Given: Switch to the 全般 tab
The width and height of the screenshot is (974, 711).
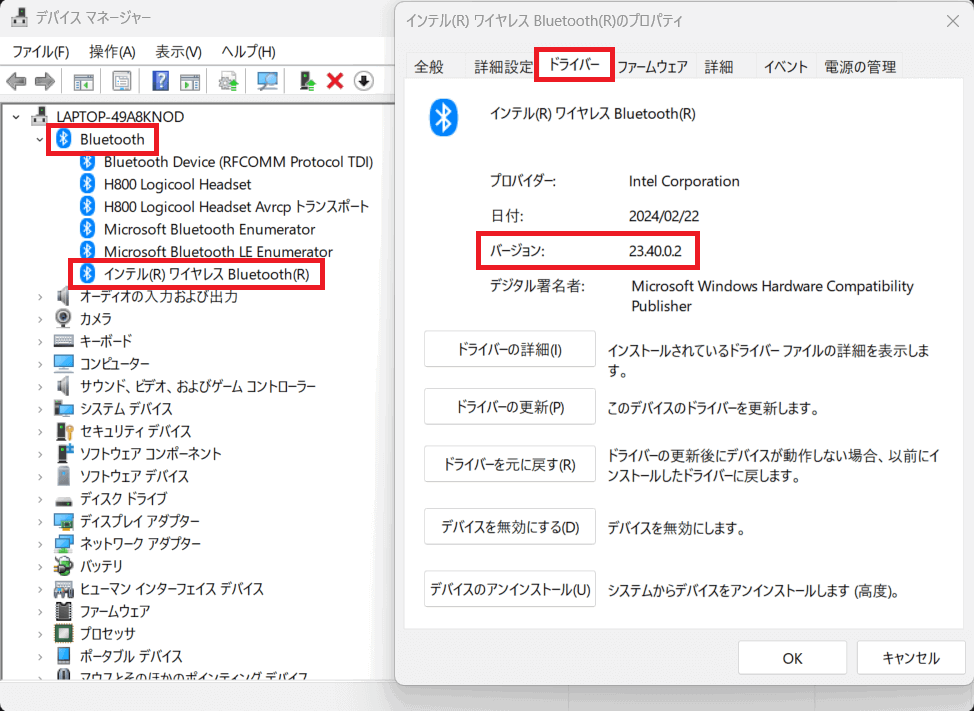Looking at the screenshot, I should tap(429, 66).
